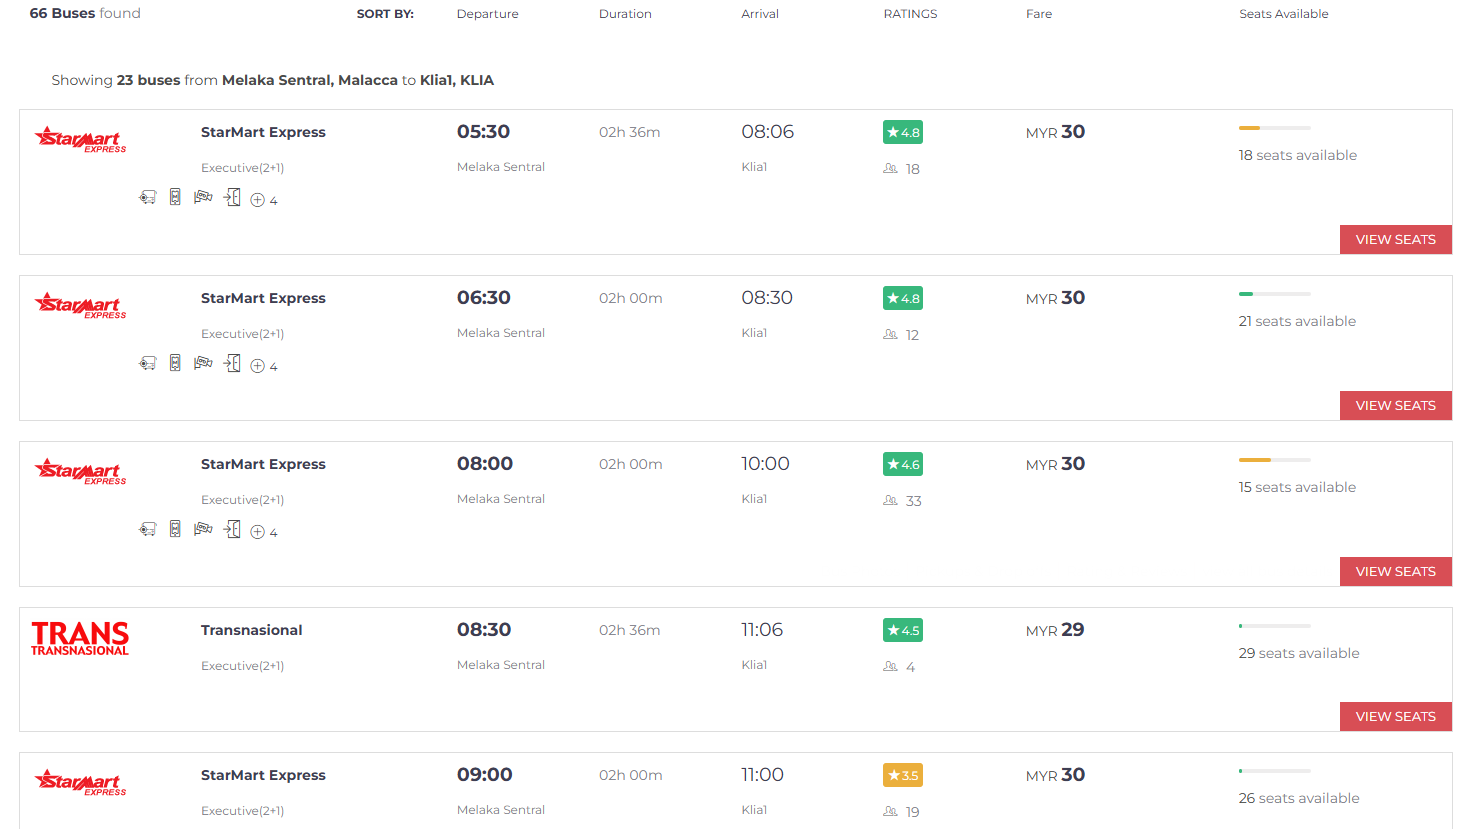View seats for the Transnasional 08:30 bus
1459x829 pixels.
1395,717
